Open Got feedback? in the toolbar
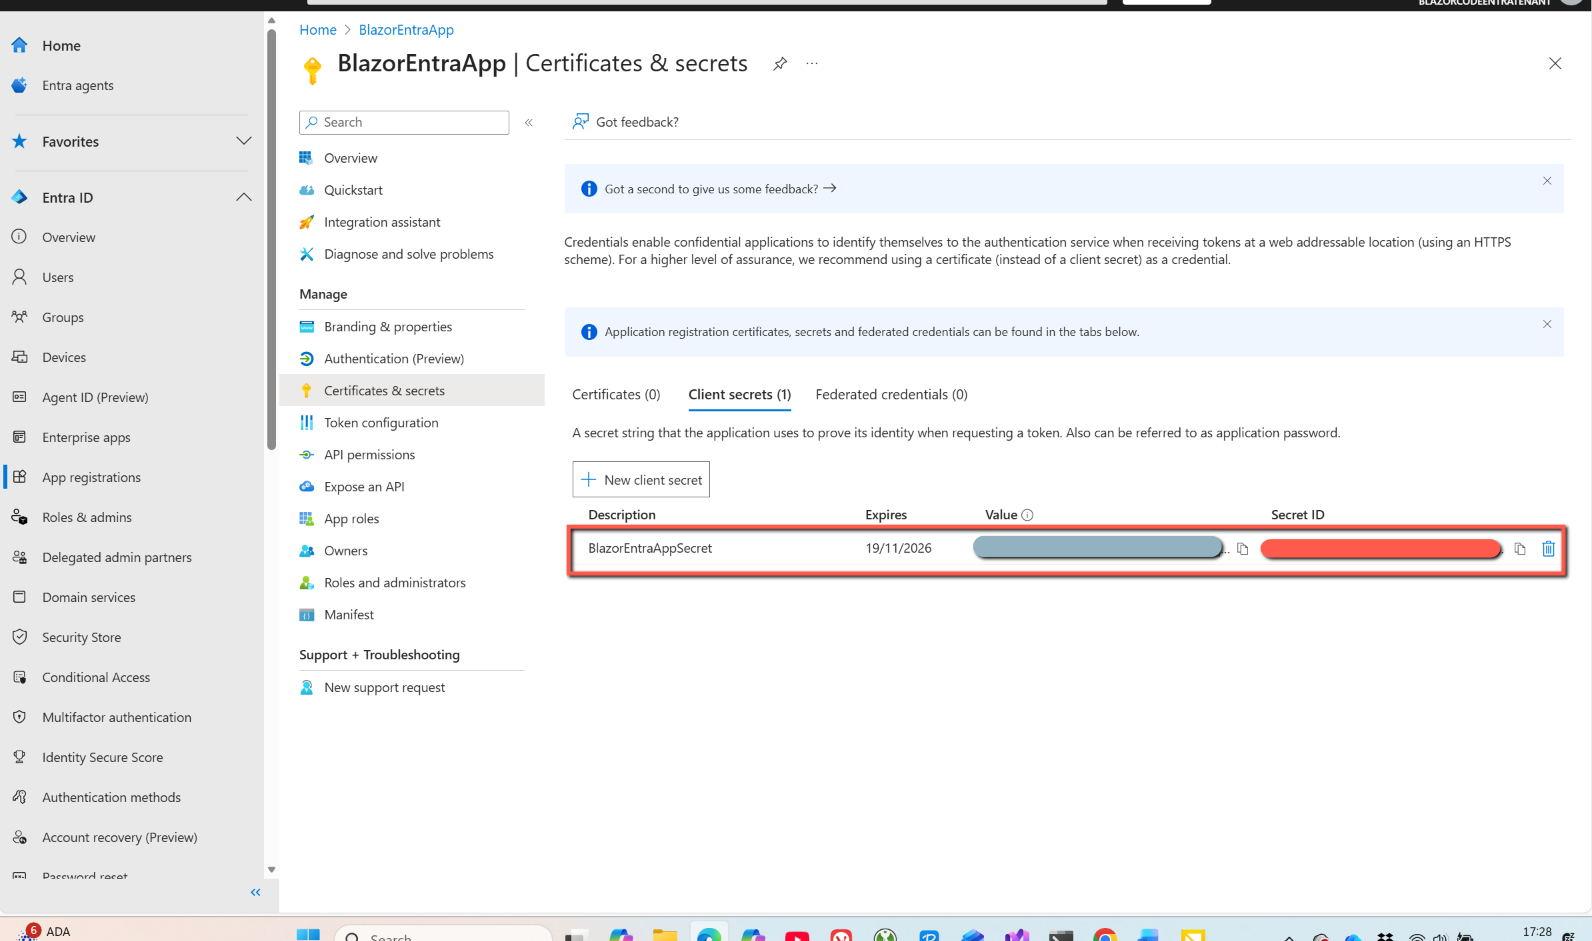Viewport: 1592px width, 941px height. pos(626,122)
